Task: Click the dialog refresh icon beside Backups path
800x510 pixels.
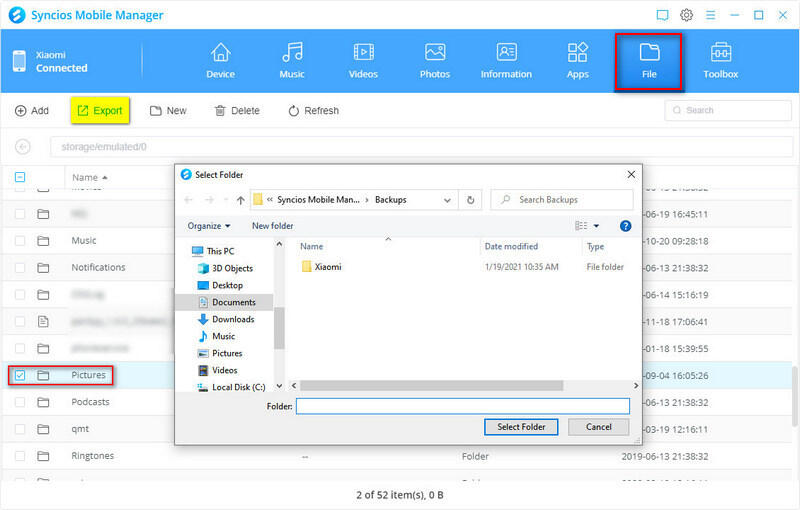Action: coord(471,200)
